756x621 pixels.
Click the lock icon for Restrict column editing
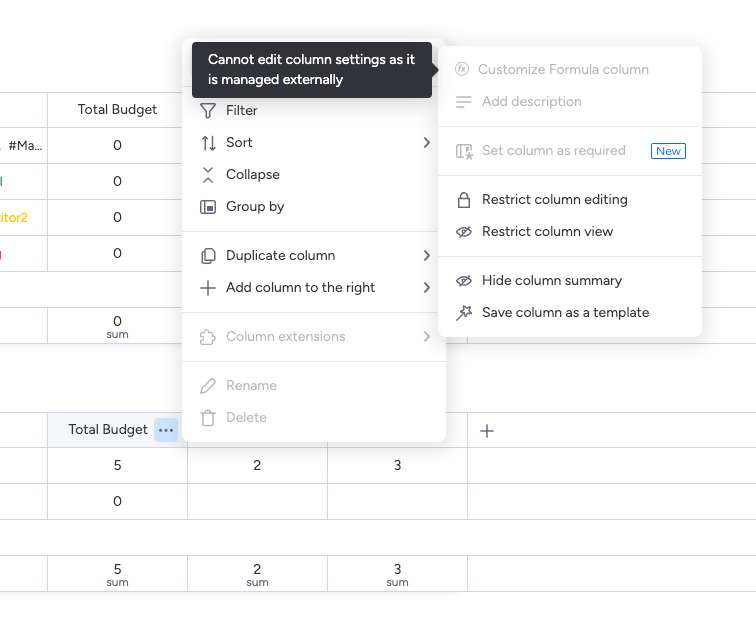coord(463,200)
